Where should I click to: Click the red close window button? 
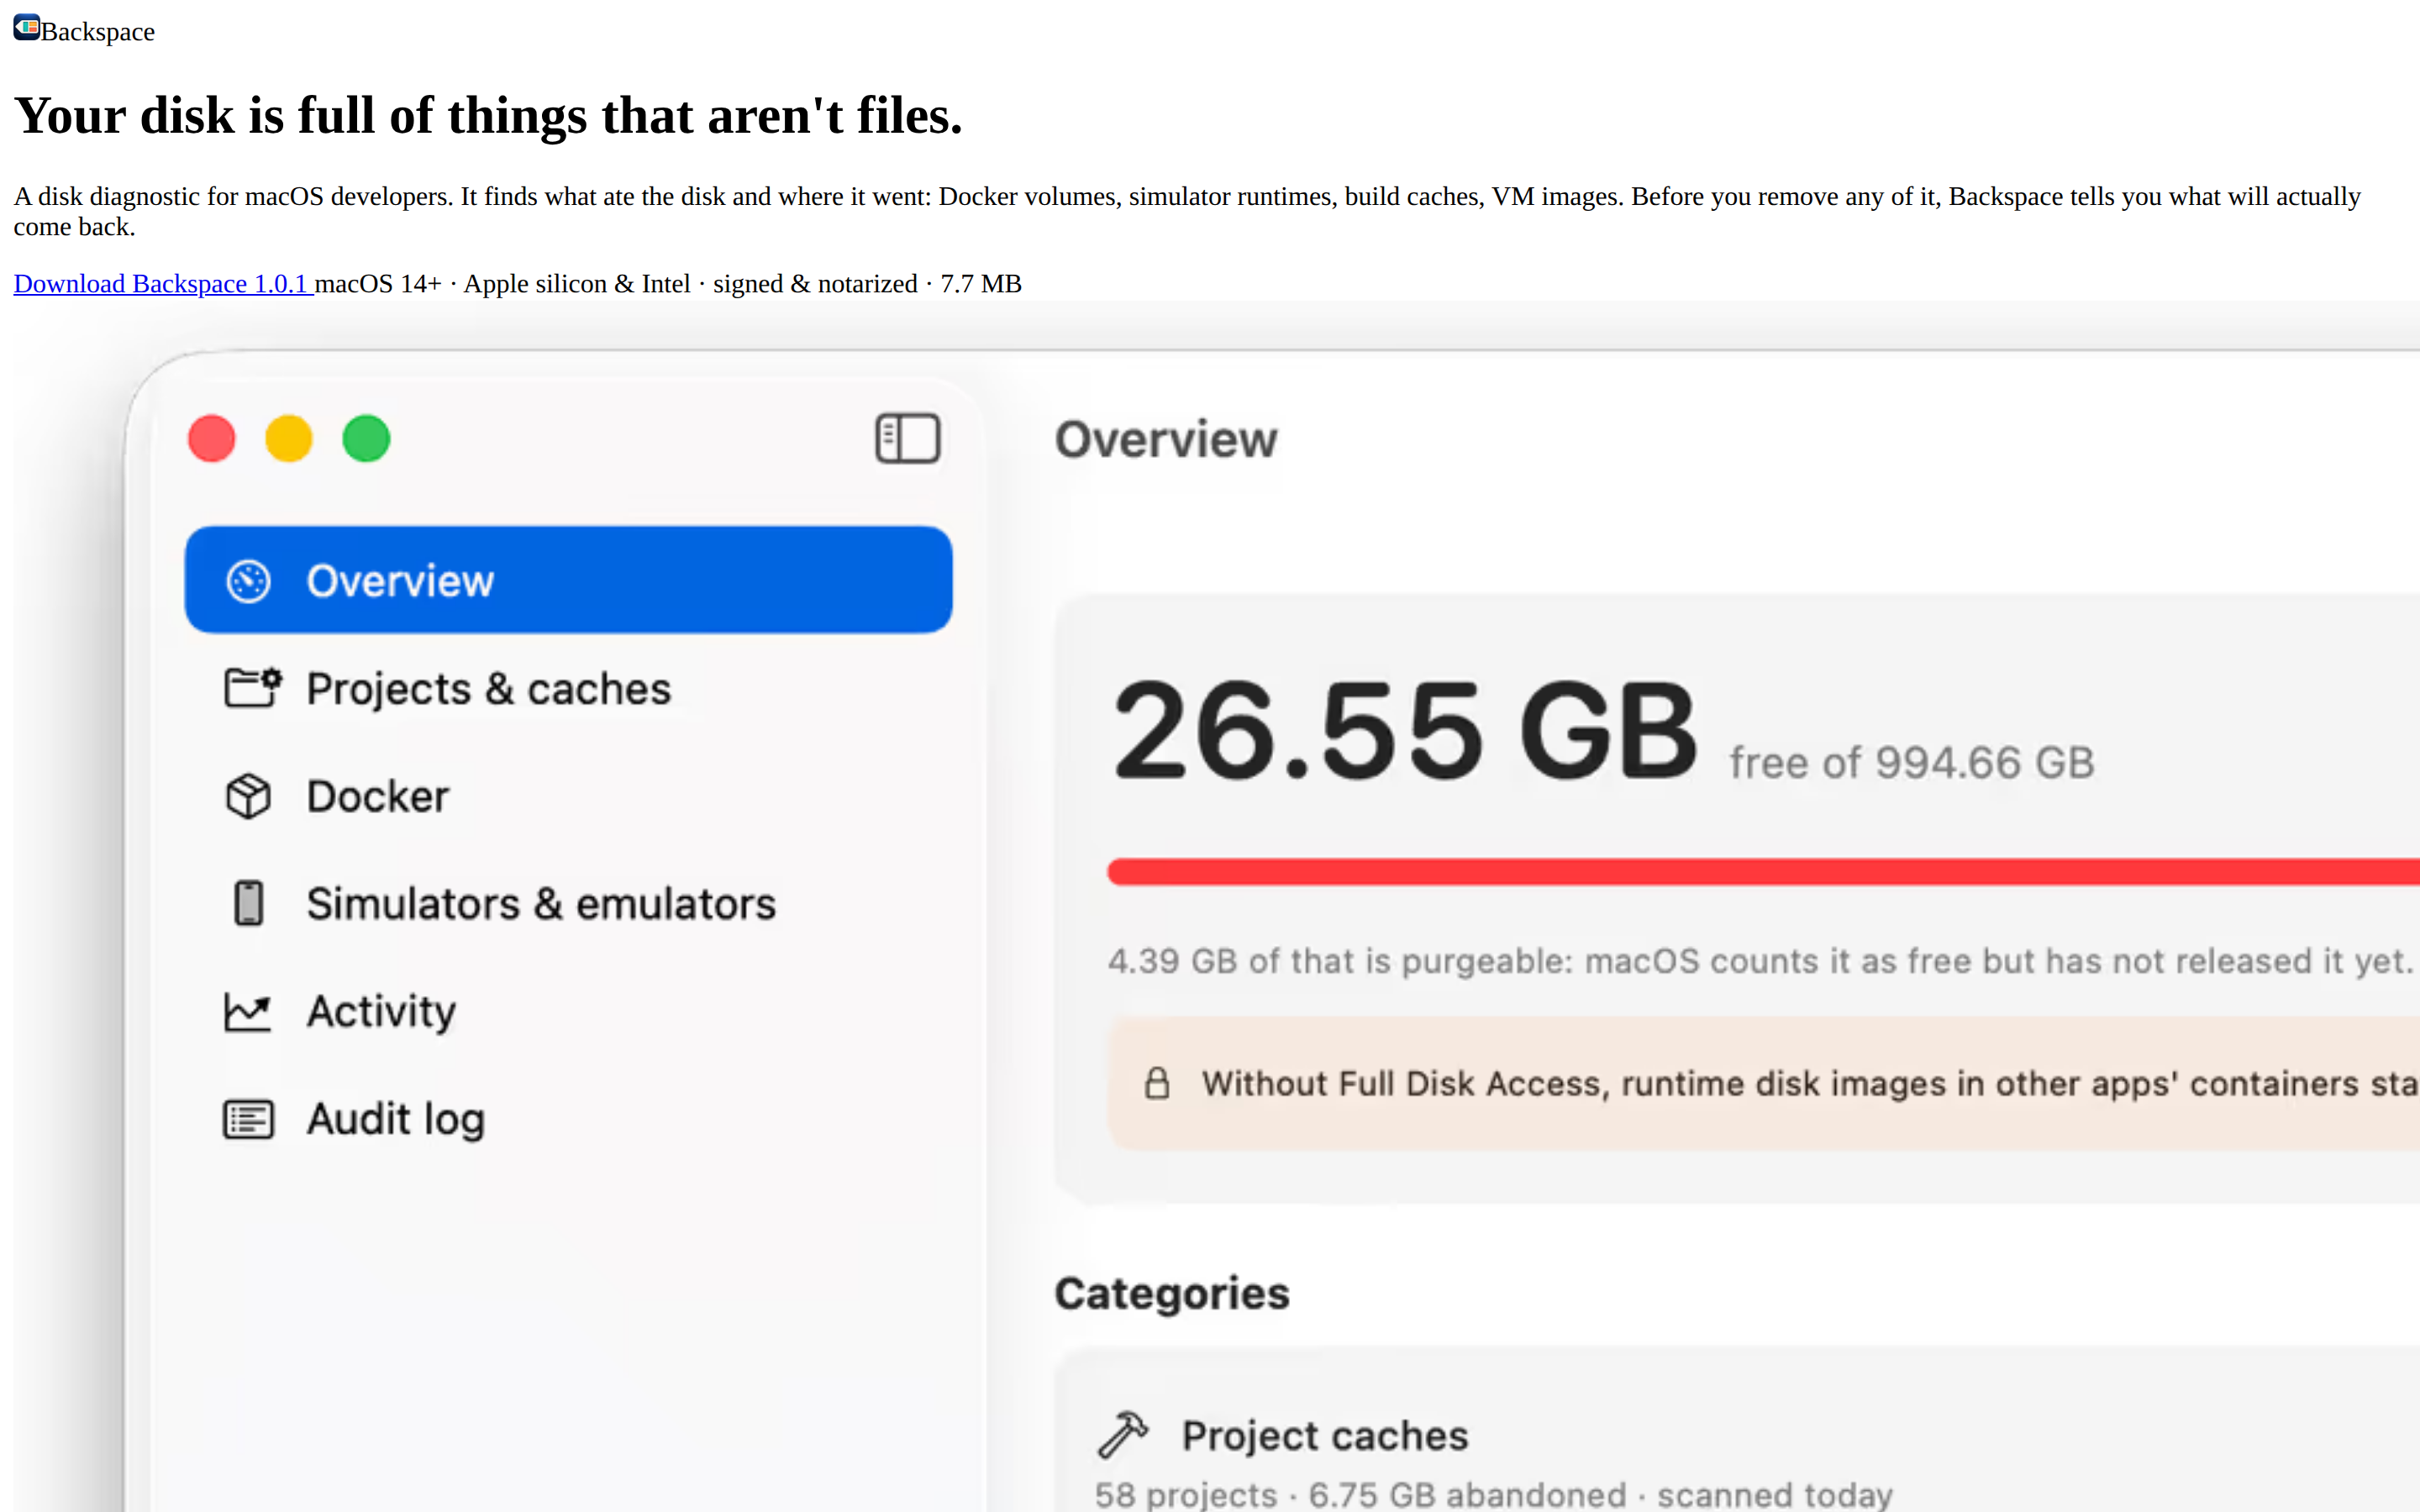tap(212, 438)
